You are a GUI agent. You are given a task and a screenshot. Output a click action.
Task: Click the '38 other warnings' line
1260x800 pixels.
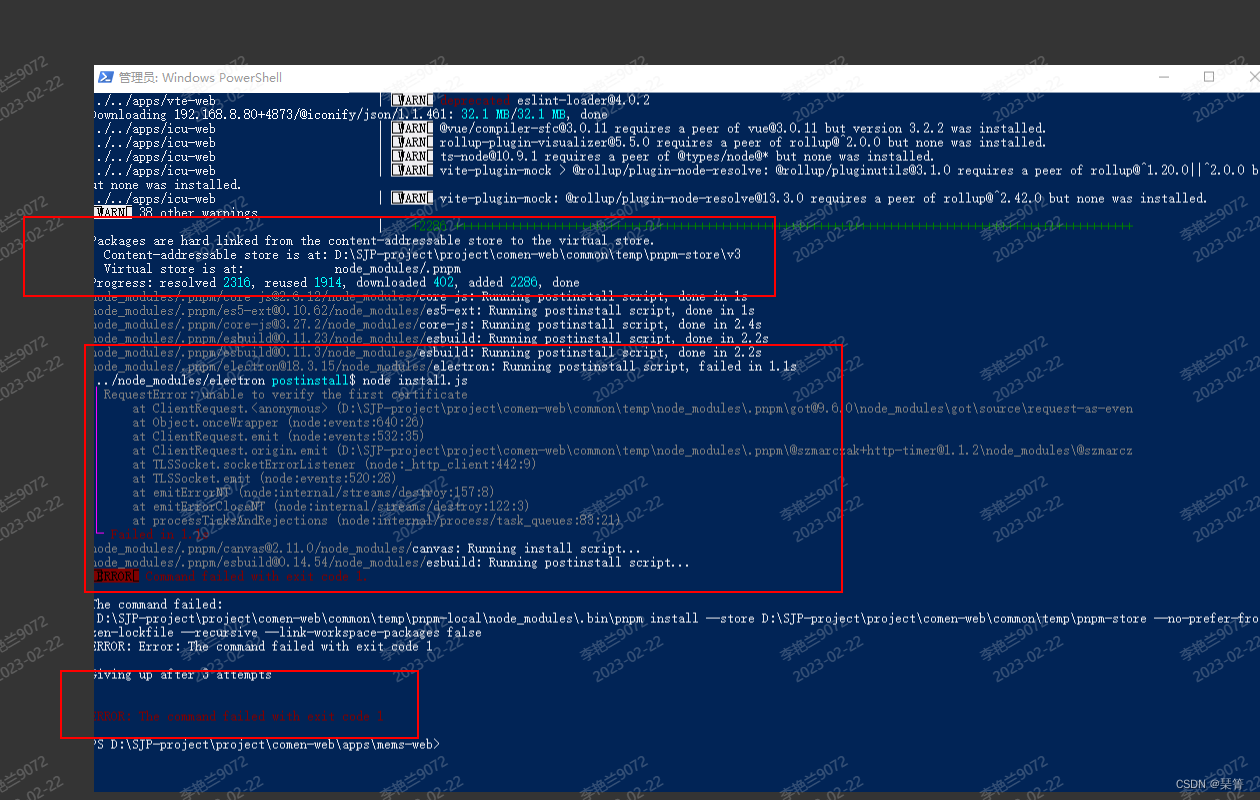(176, 213)
